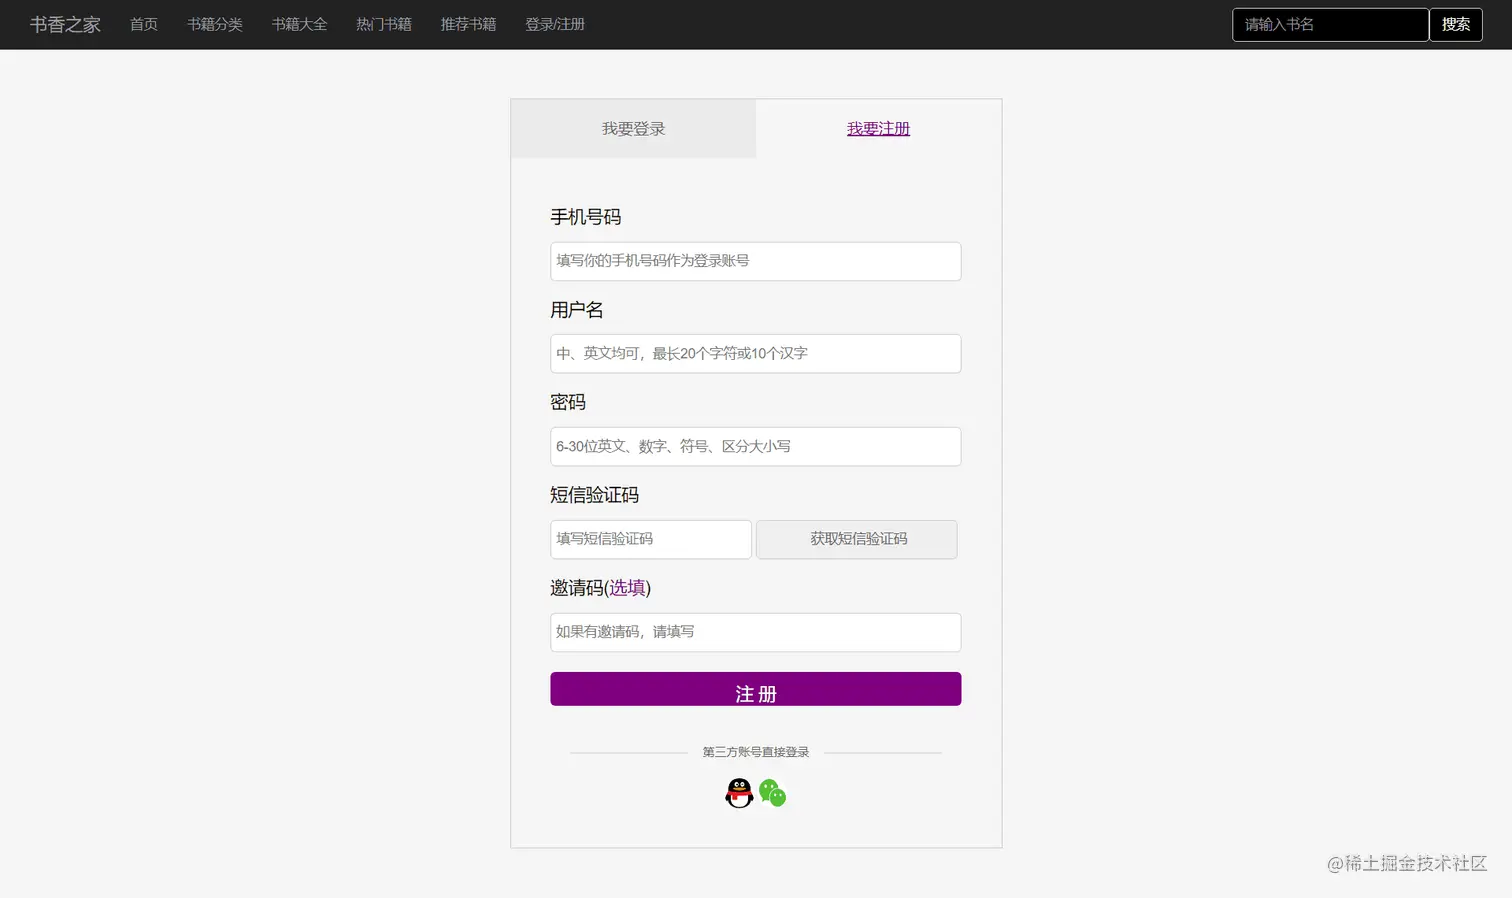Open 推荐书籍 from the navbar
The height and width of the screenshot is (898, 1512).
[x=468, y=24]
